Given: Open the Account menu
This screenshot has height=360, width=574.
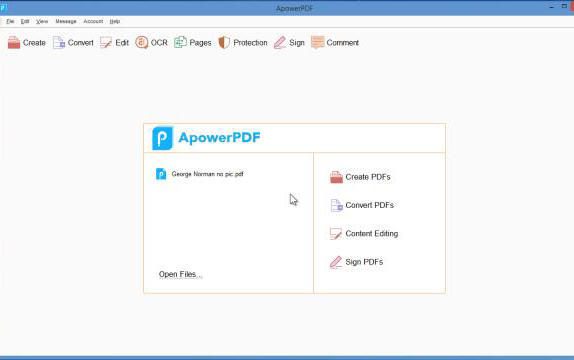Looking at the screenshot, I should [x=93, y=22].
